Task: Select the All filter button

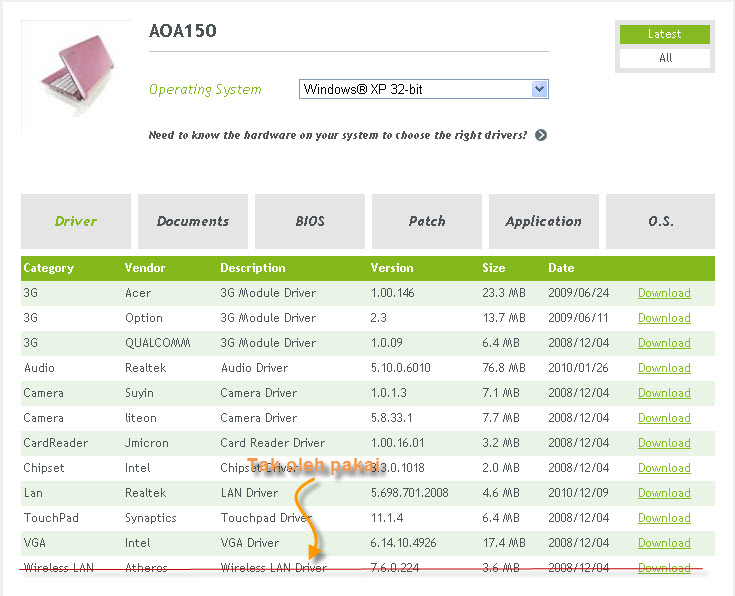Action: (665, 58)
